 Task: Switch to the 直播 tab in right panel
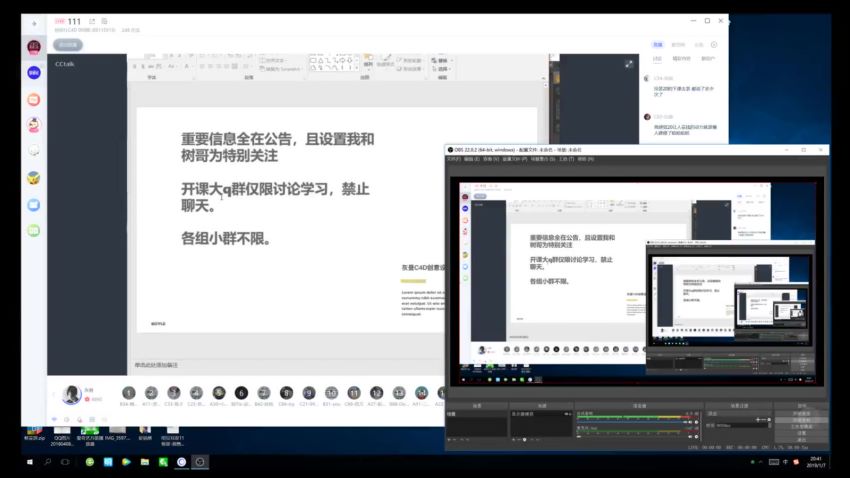pyautogui.click(x=658, y=44)
